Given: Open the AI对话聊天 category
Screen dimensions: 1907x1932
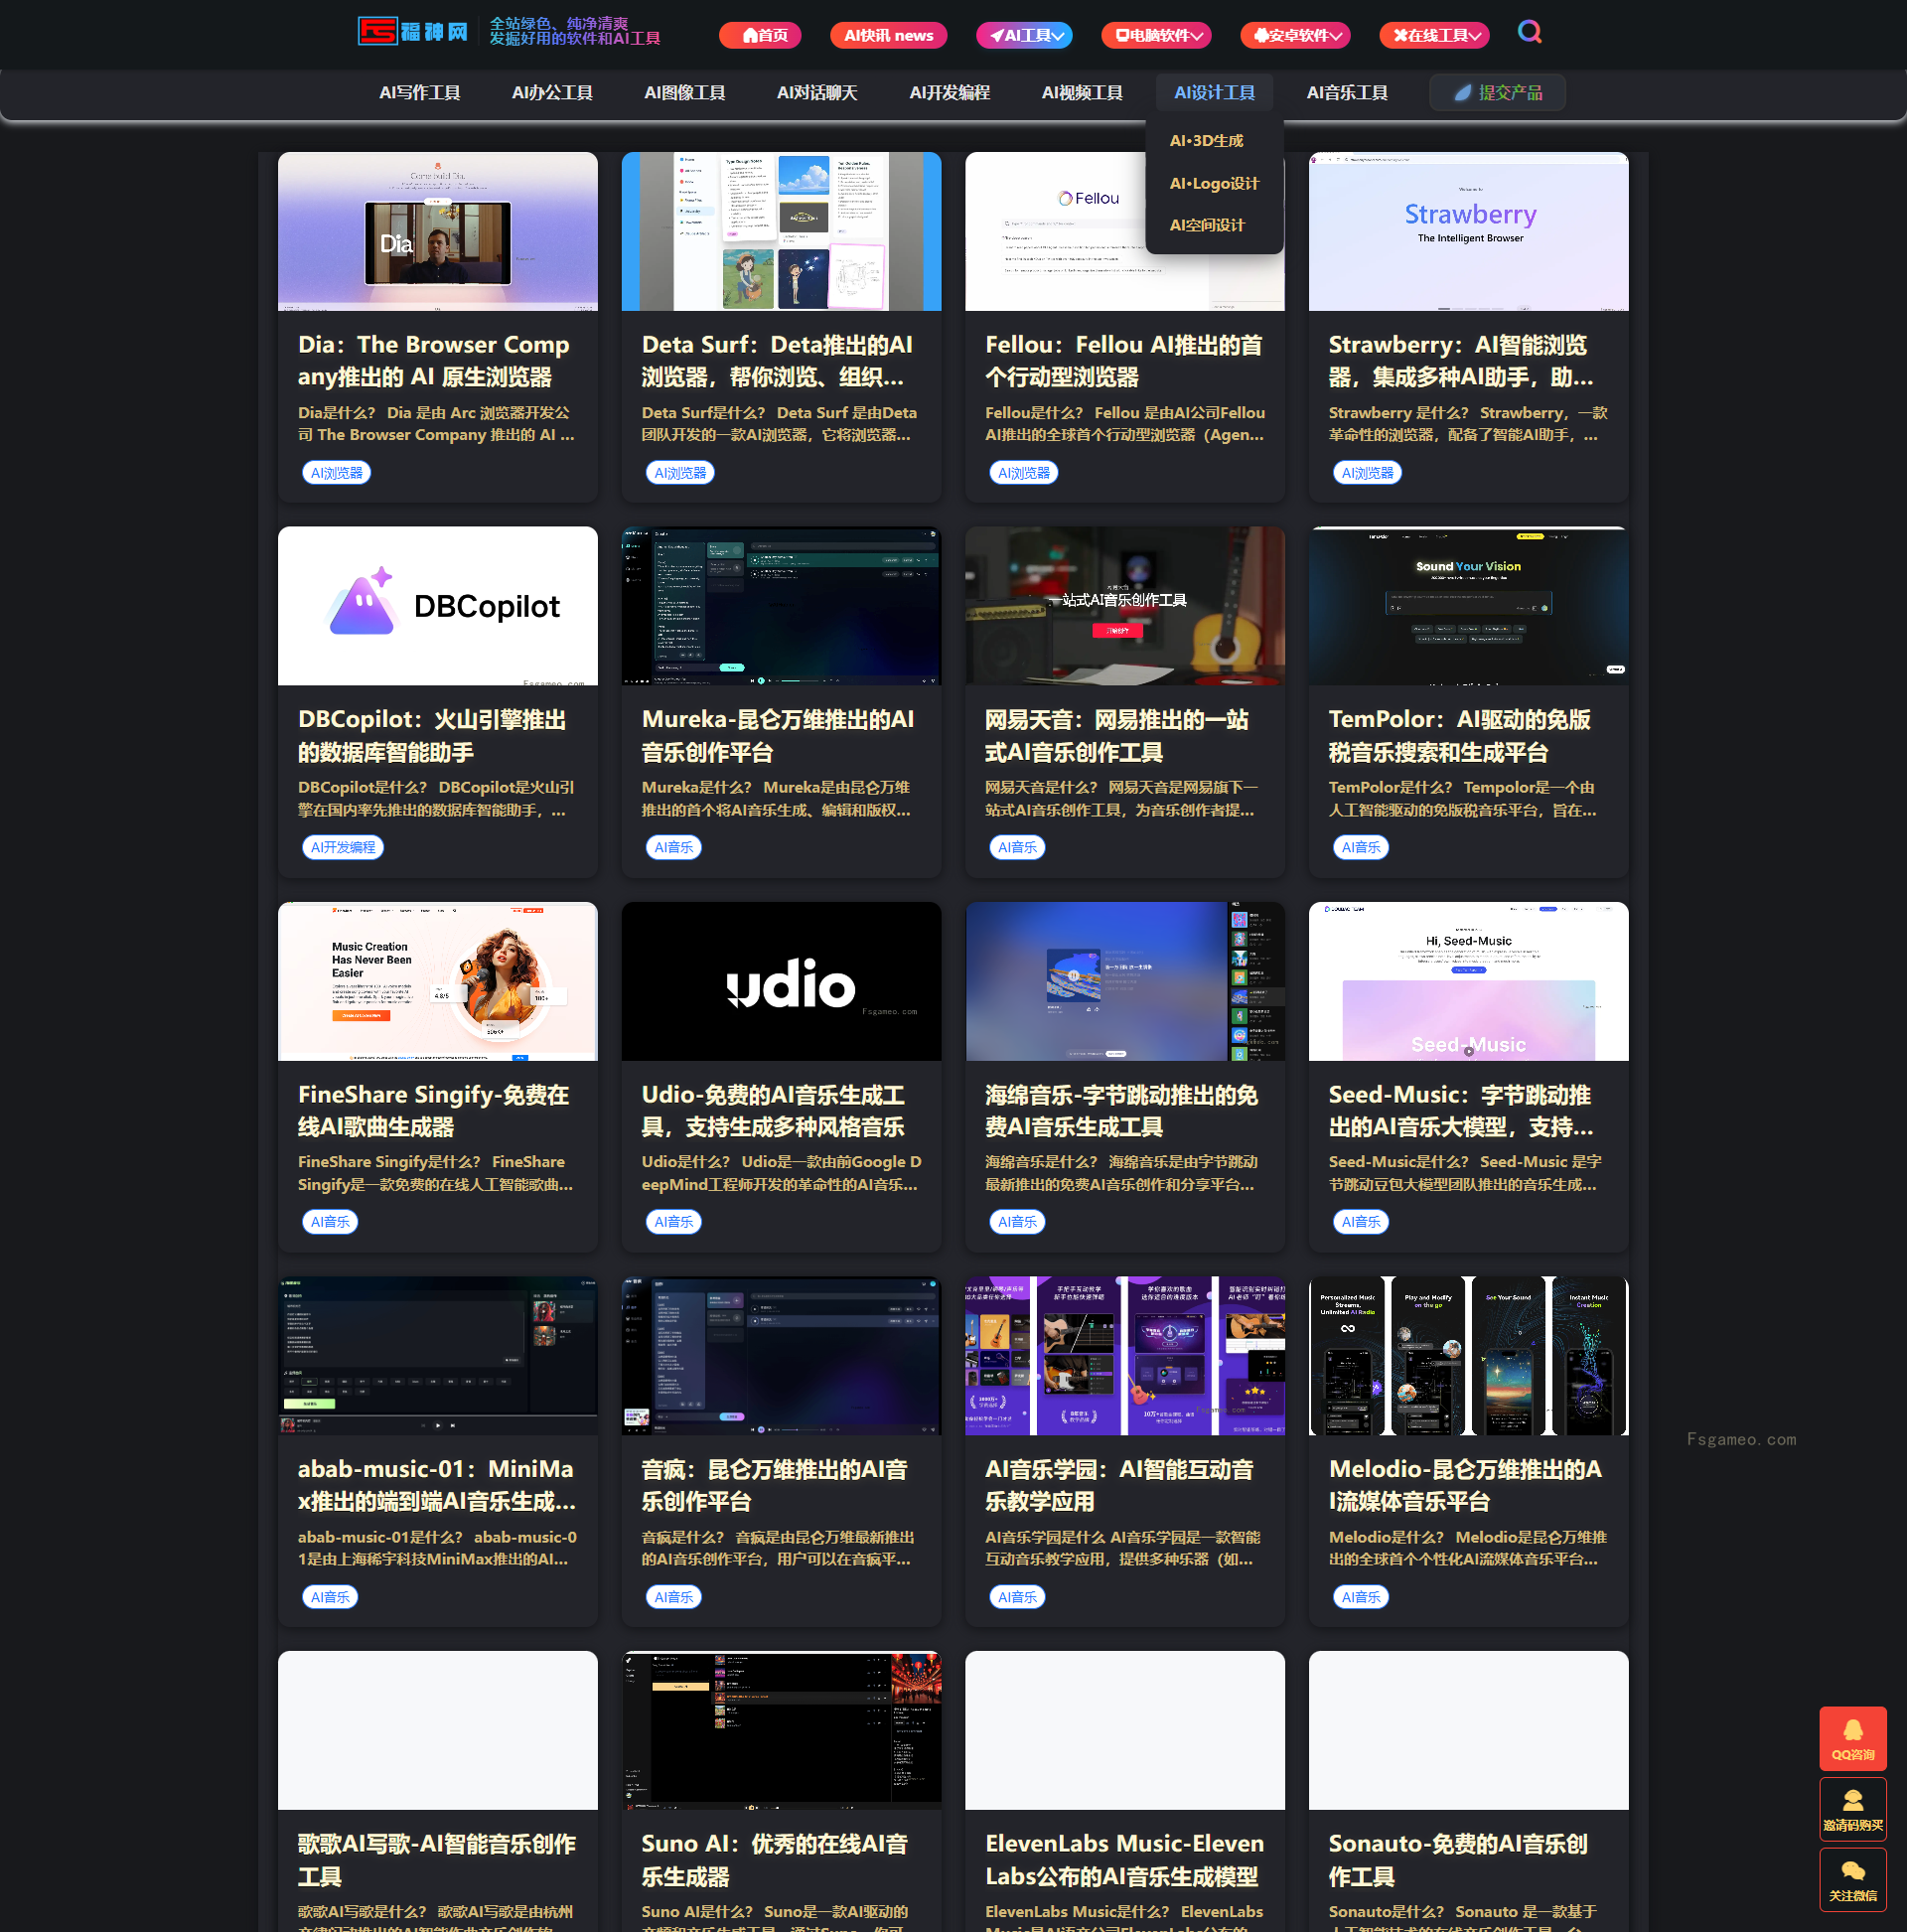Looking at the screenshot, I should pyautogui.click(x=817, y=93).
